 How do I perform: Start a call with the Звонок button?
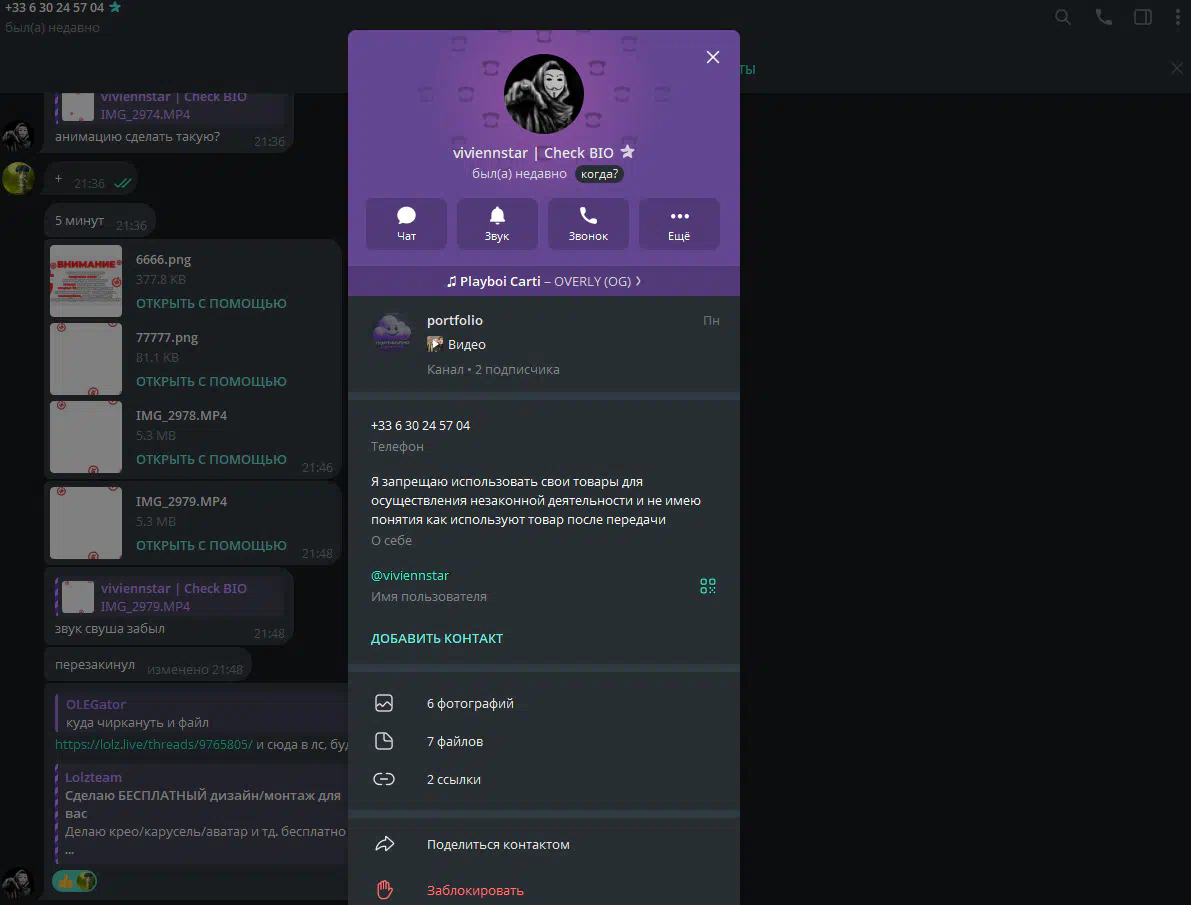(x=588, y=224)
